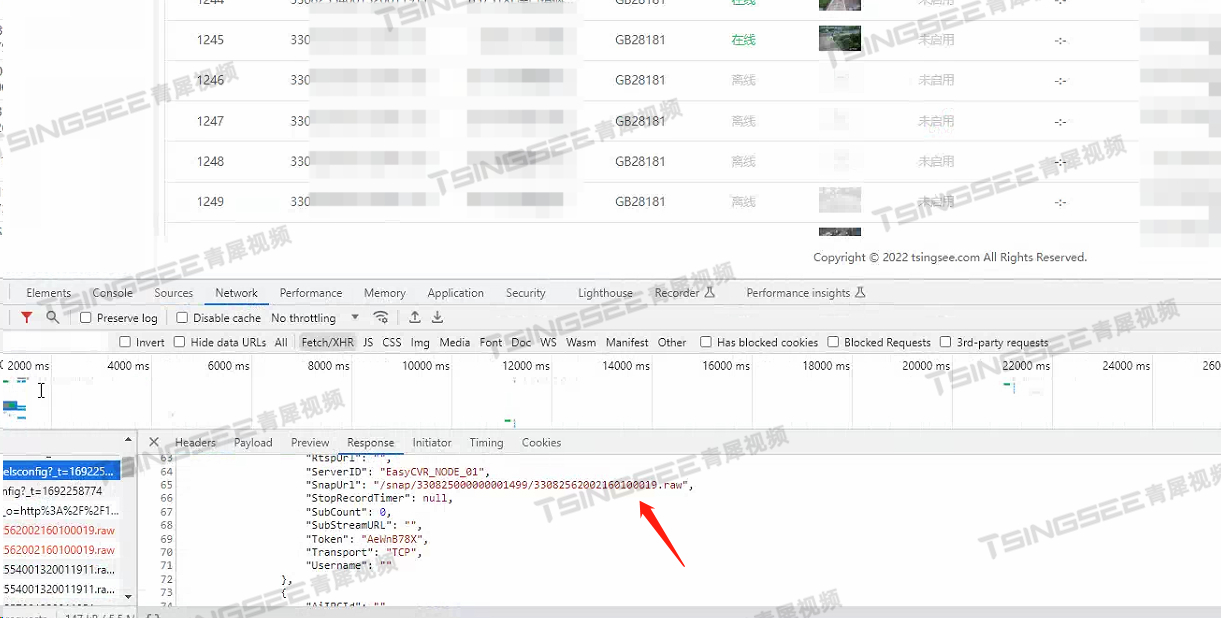Select the _o=http%3A%2F%2F1 request
This screenshot has width=1221, height=618.
(x=60, y=510)
